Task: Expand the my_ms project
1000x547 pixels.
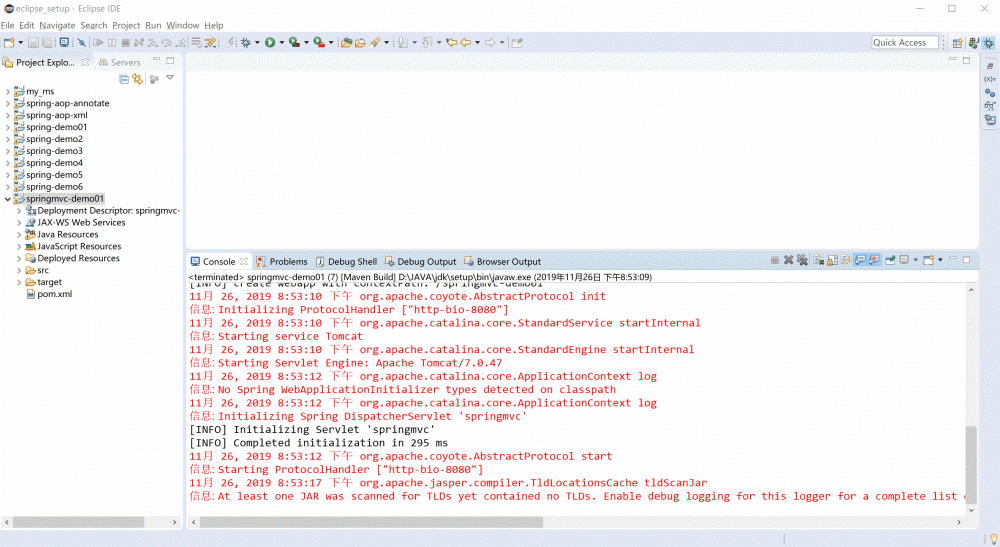Action: coord(8,92)
